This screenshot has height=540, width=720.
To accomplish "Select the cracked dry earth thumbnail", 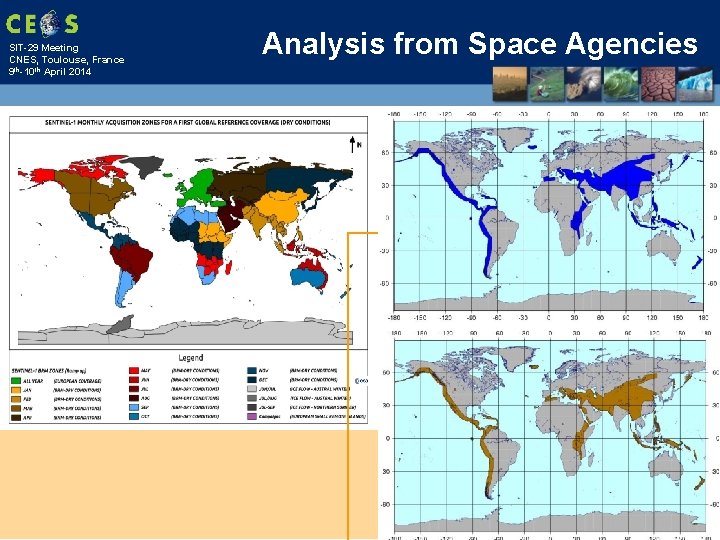I will tap(658, 84).
